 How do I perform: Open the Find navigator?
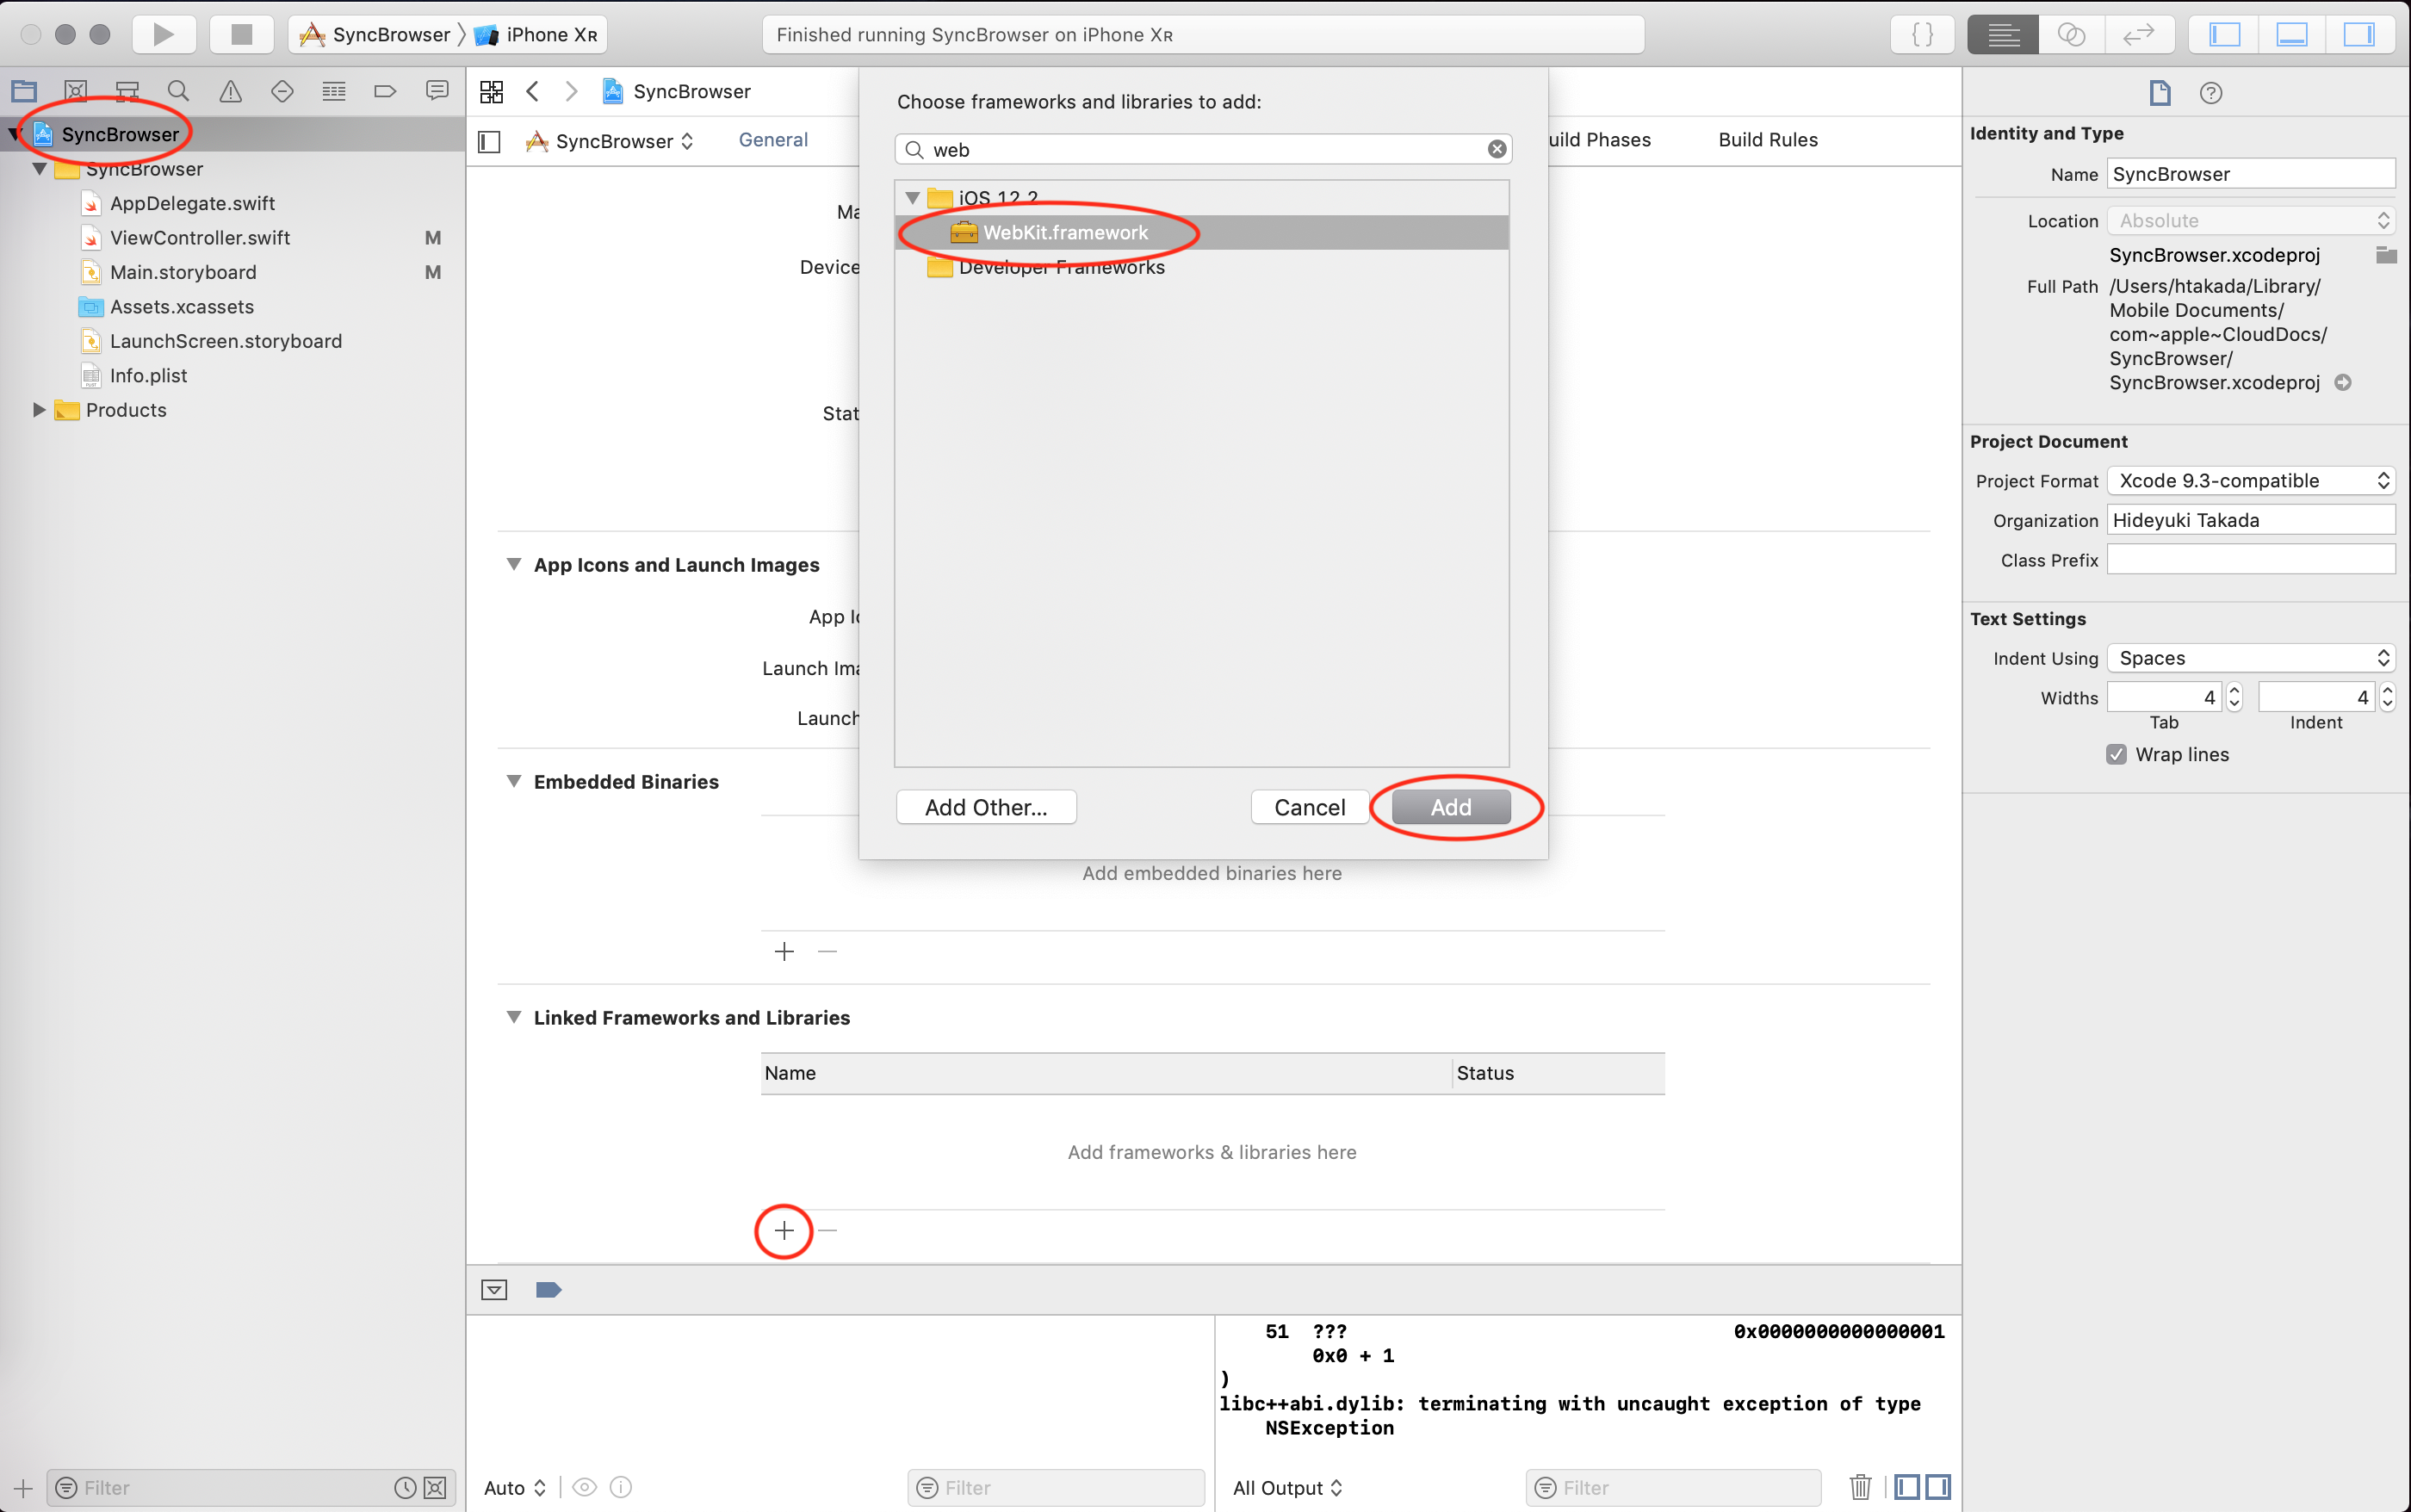click(x=178, y=91)
